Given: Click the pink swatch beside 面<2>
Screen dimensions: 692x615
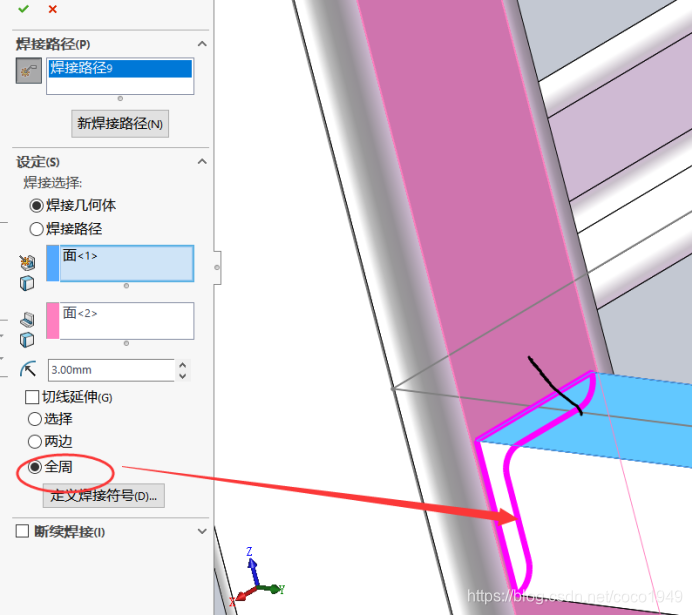Looking at the screenshot, I should (x=53, y=321).
